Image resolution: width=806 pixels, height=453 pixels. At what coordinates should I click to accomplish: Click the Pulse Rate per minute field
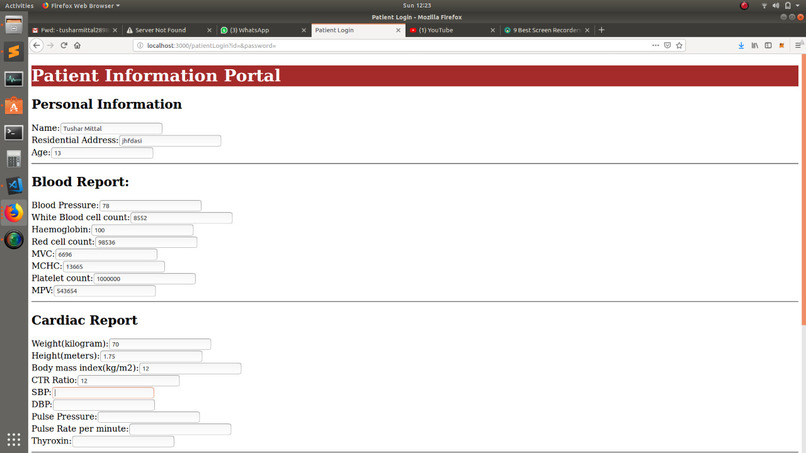click(180, 429)
